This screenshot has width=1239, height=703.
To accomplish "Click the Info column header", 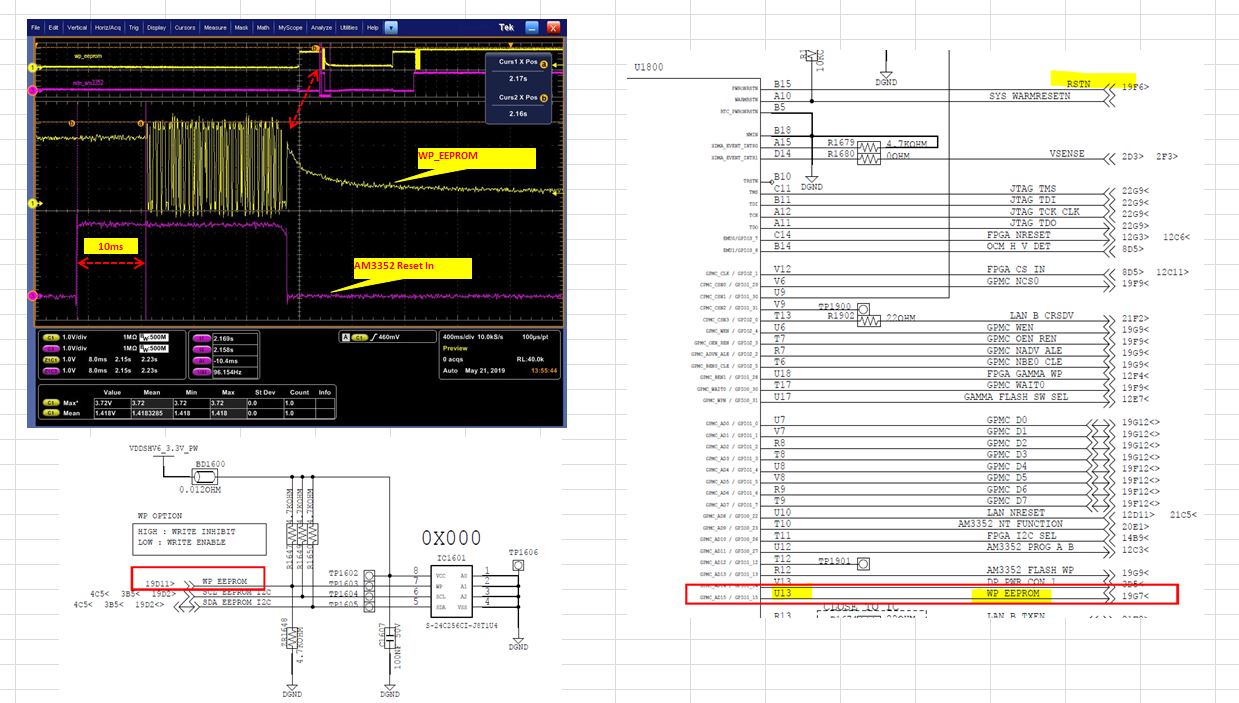I will [x=325, y=392].
